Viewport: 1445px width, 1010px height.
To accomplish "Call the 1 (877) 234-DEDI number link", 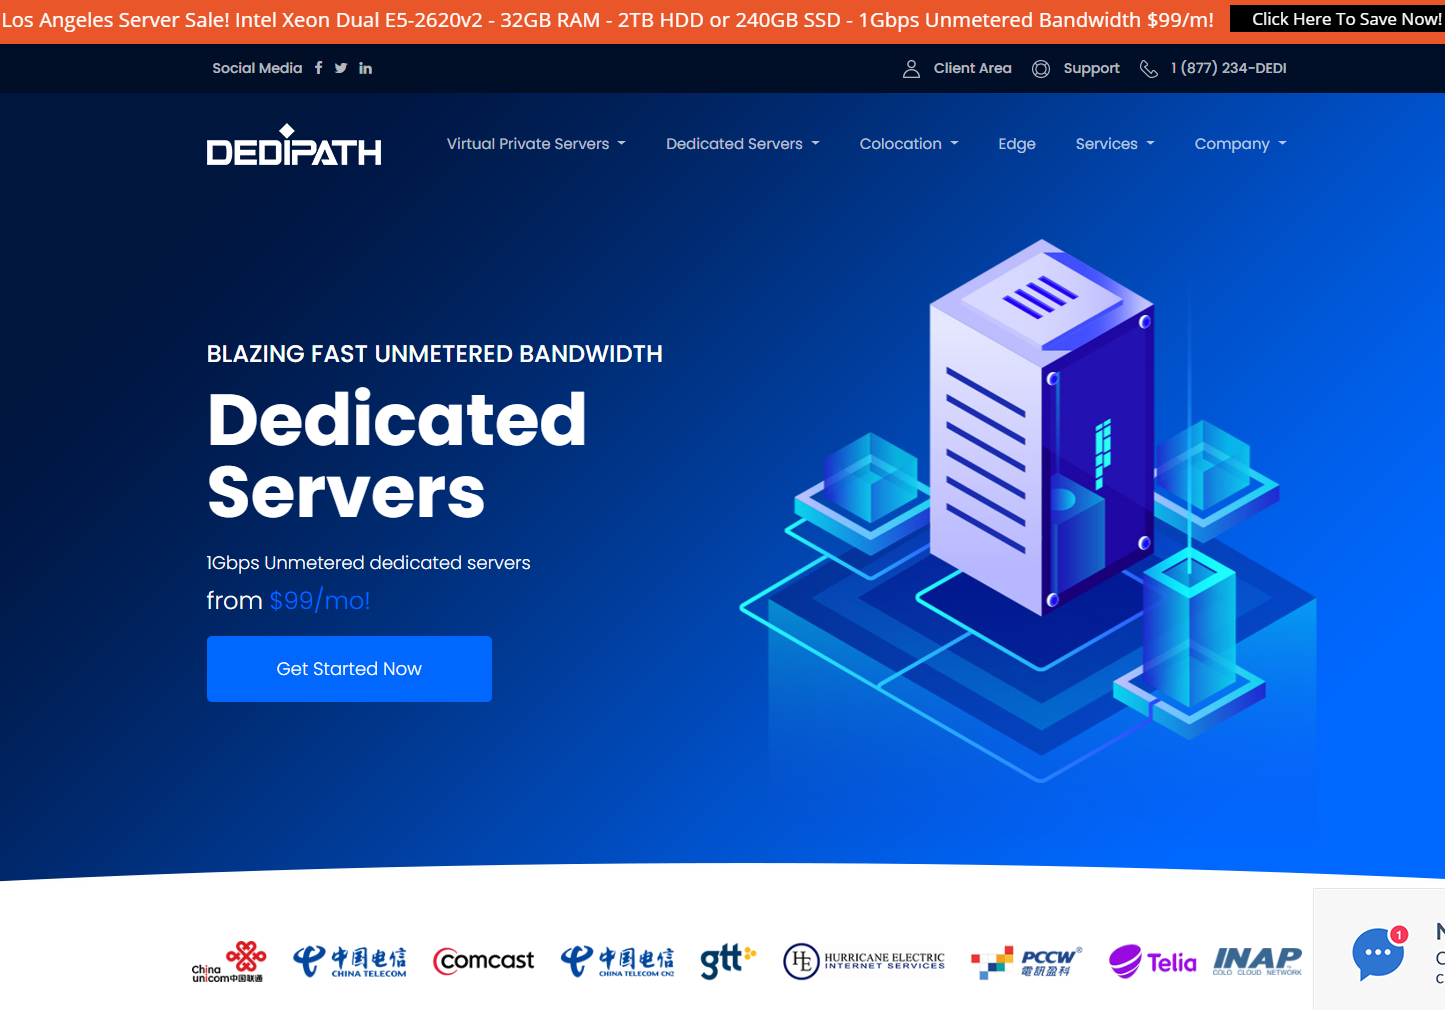I will [x=1229, y=68].
